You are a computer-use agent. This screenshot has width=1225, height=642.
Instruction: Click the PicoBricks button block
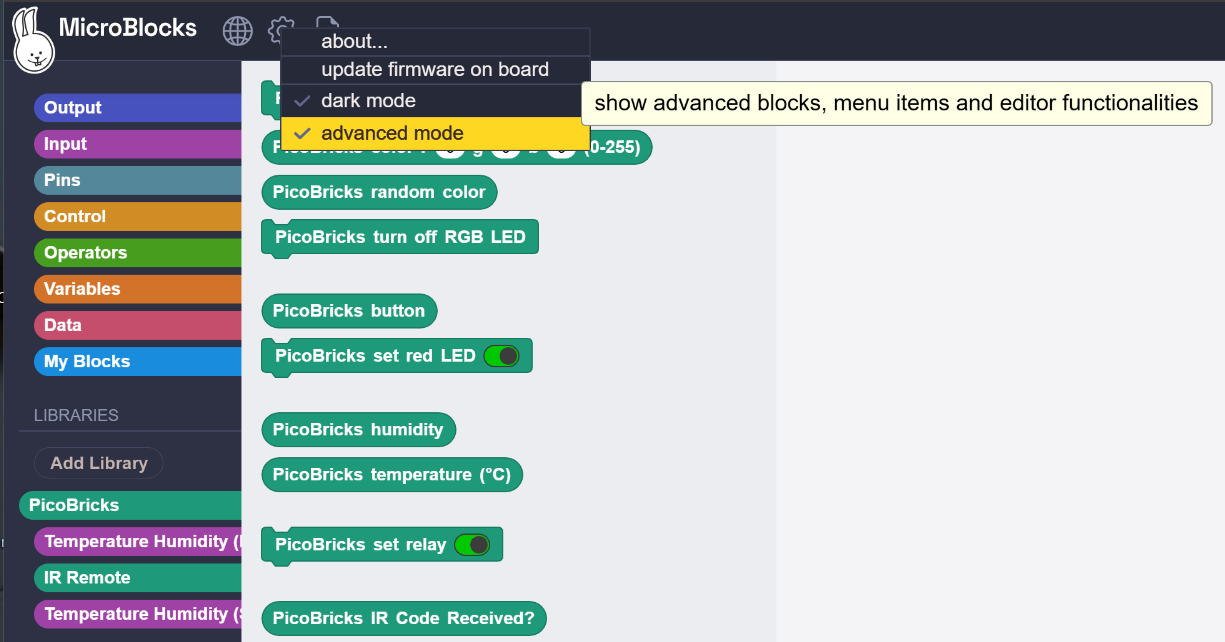pos(349,311)
